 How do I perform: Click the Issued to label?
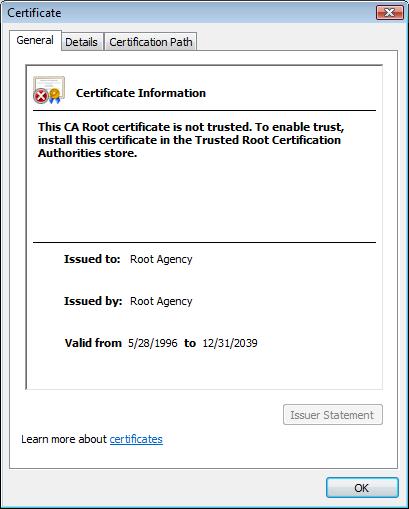coord(92,259)
